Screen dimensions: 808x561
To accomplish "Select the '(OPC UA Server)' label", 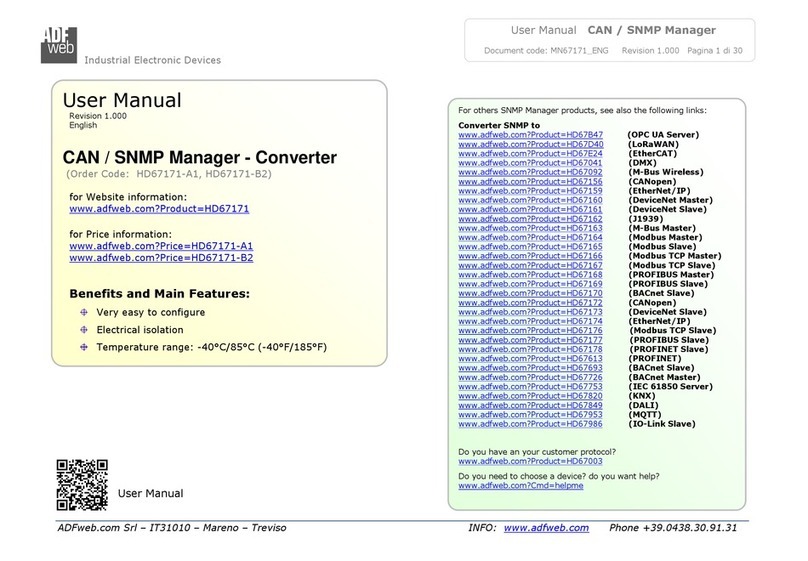I will [x=663, y=134].
